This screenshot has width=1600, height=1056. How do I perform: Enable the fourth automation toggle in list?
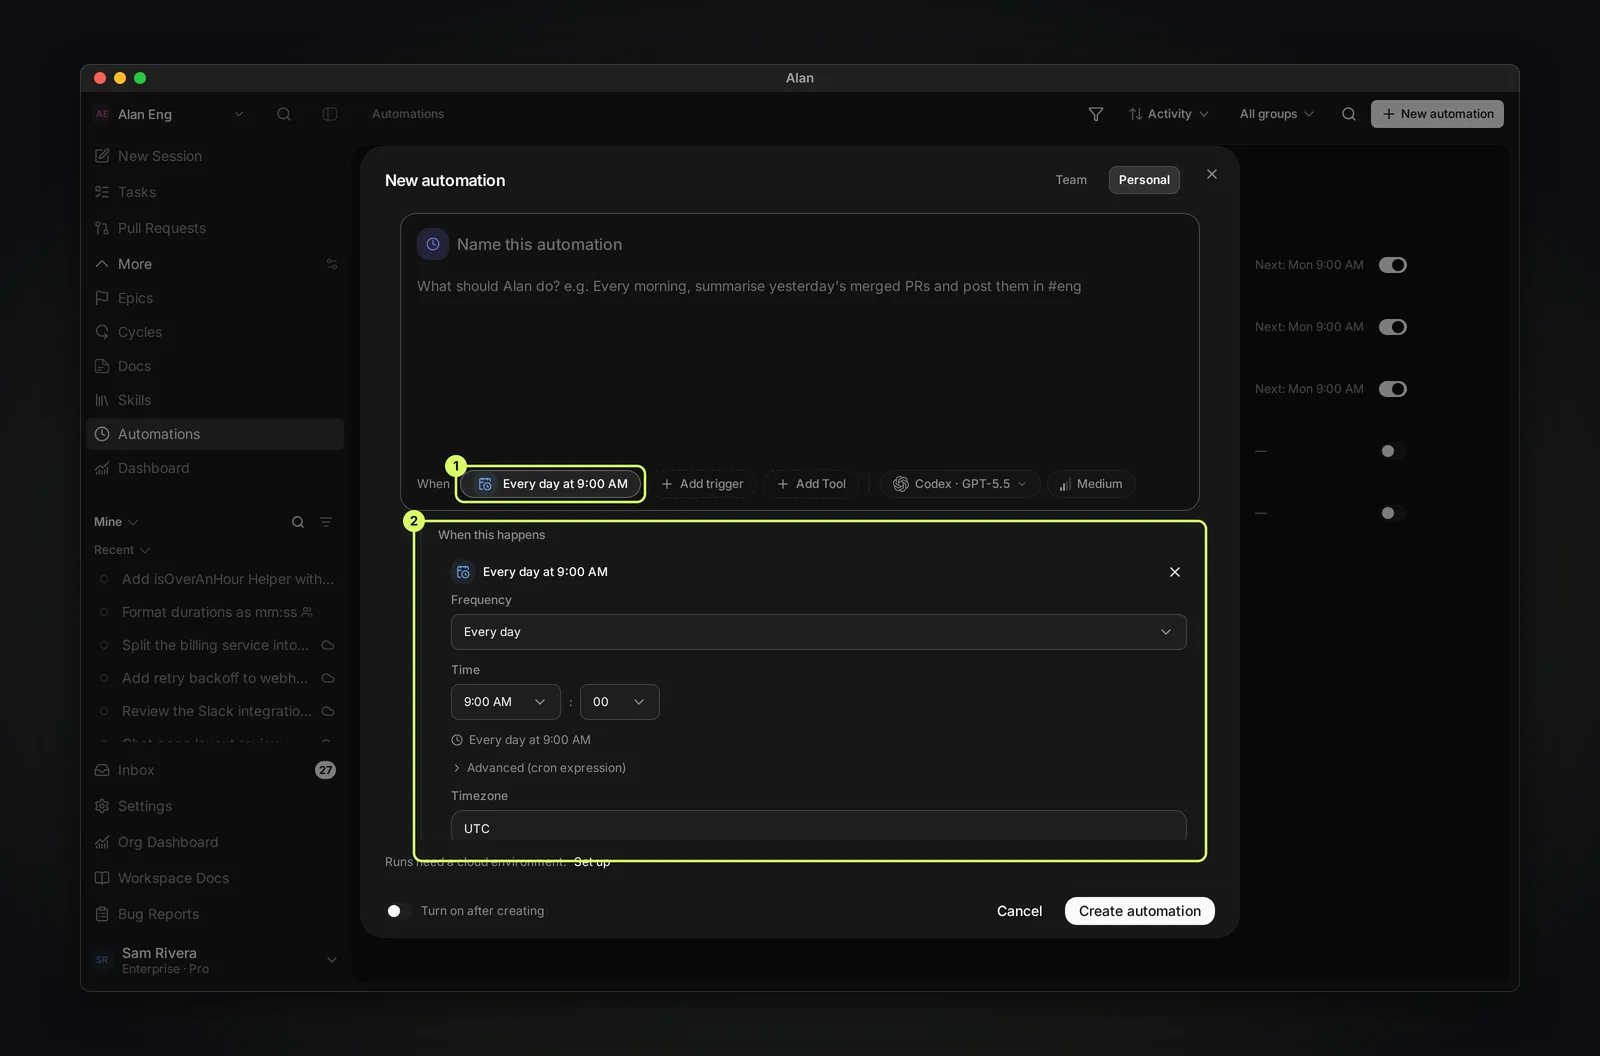click(1393, 451)
